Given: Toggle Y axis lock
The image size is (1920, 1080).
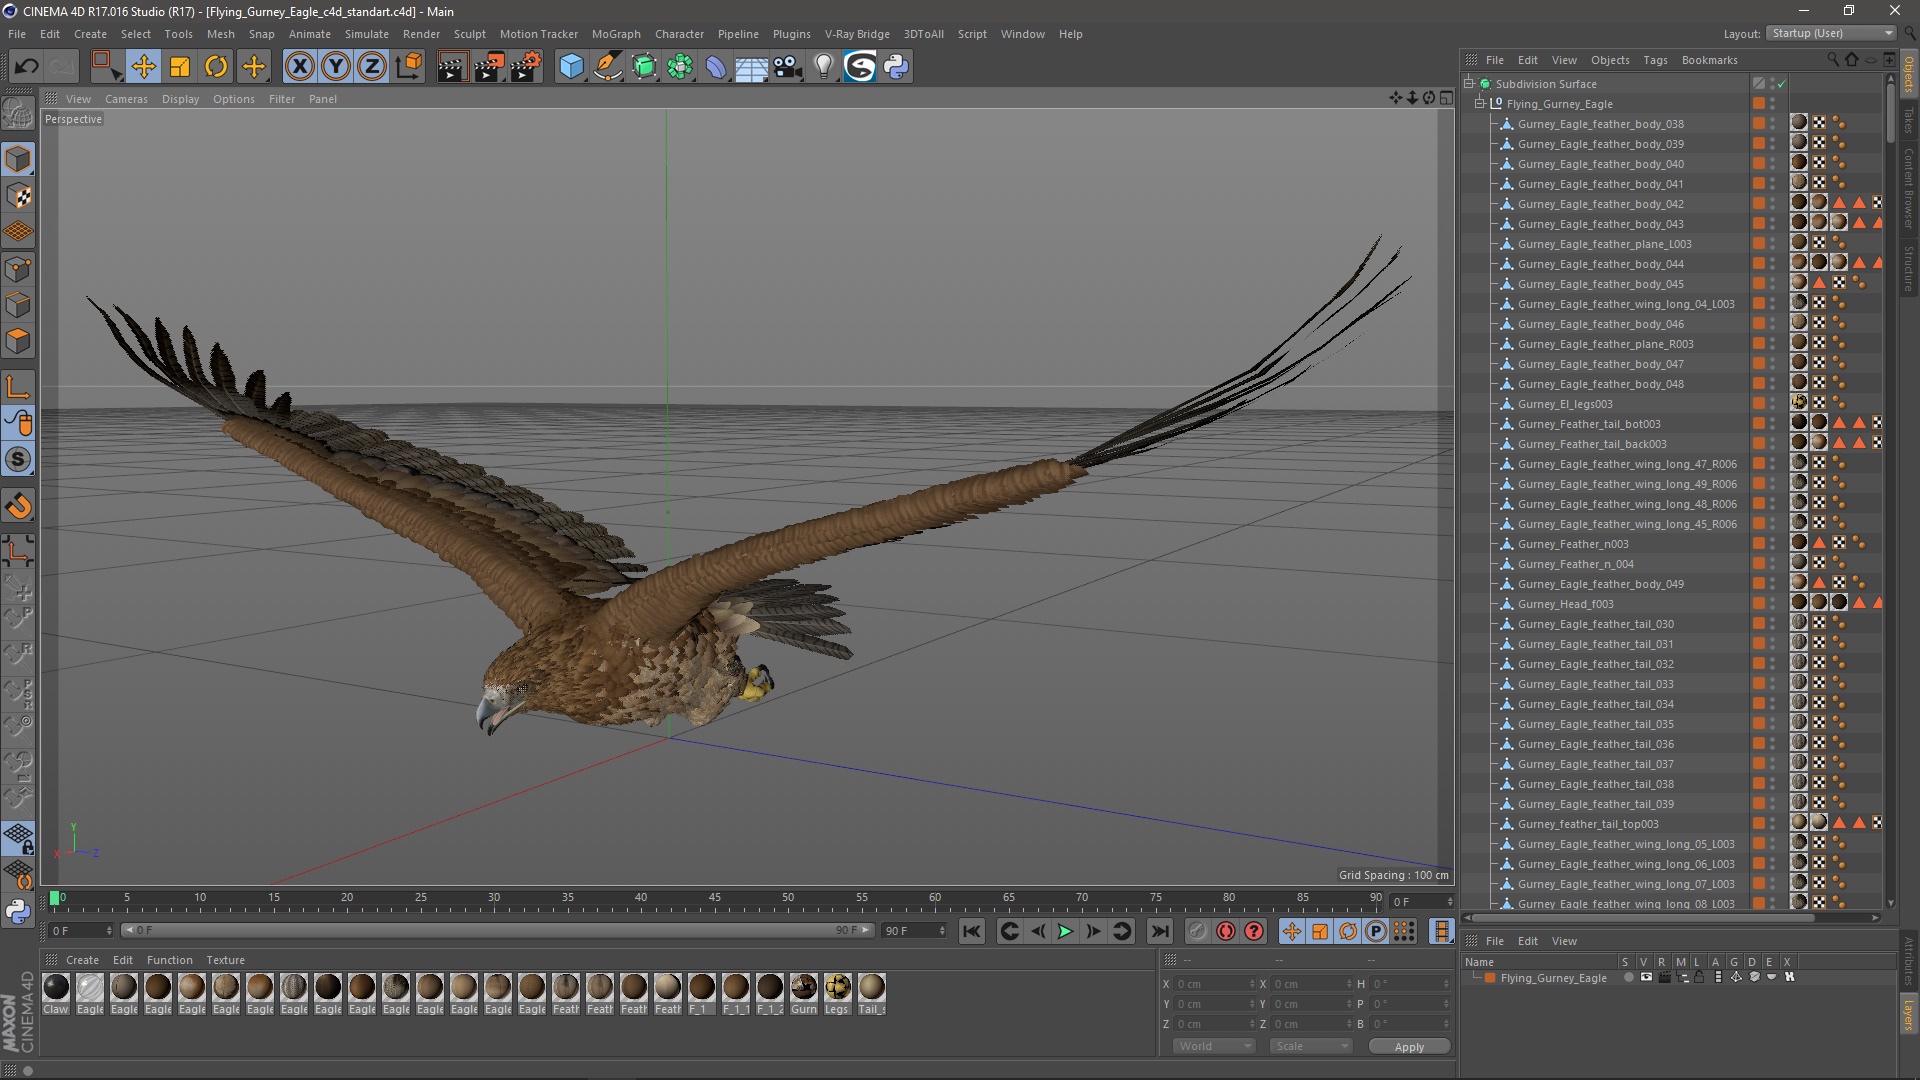Looking at the screenshot, I should 336,67.
